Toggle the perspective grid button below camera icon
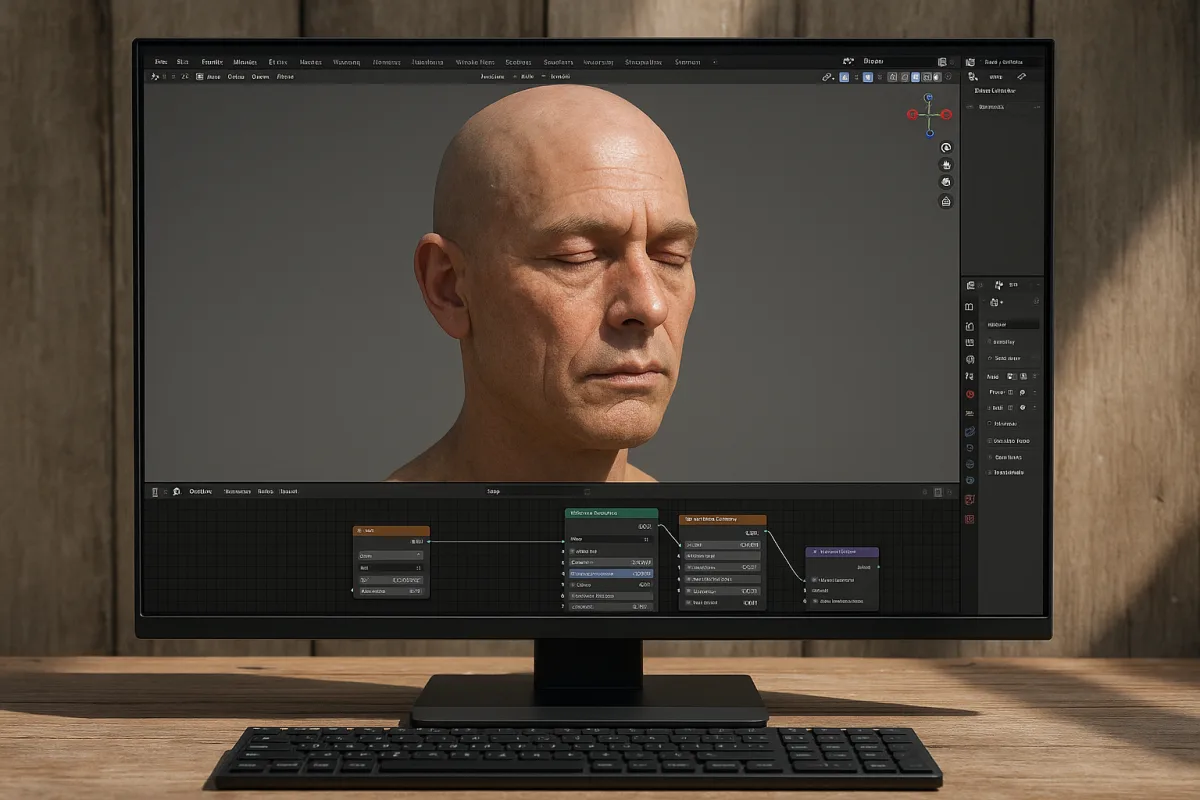The width and height of the screenshot is (1200, 800). pyautogui.click(x=946, y=201)
